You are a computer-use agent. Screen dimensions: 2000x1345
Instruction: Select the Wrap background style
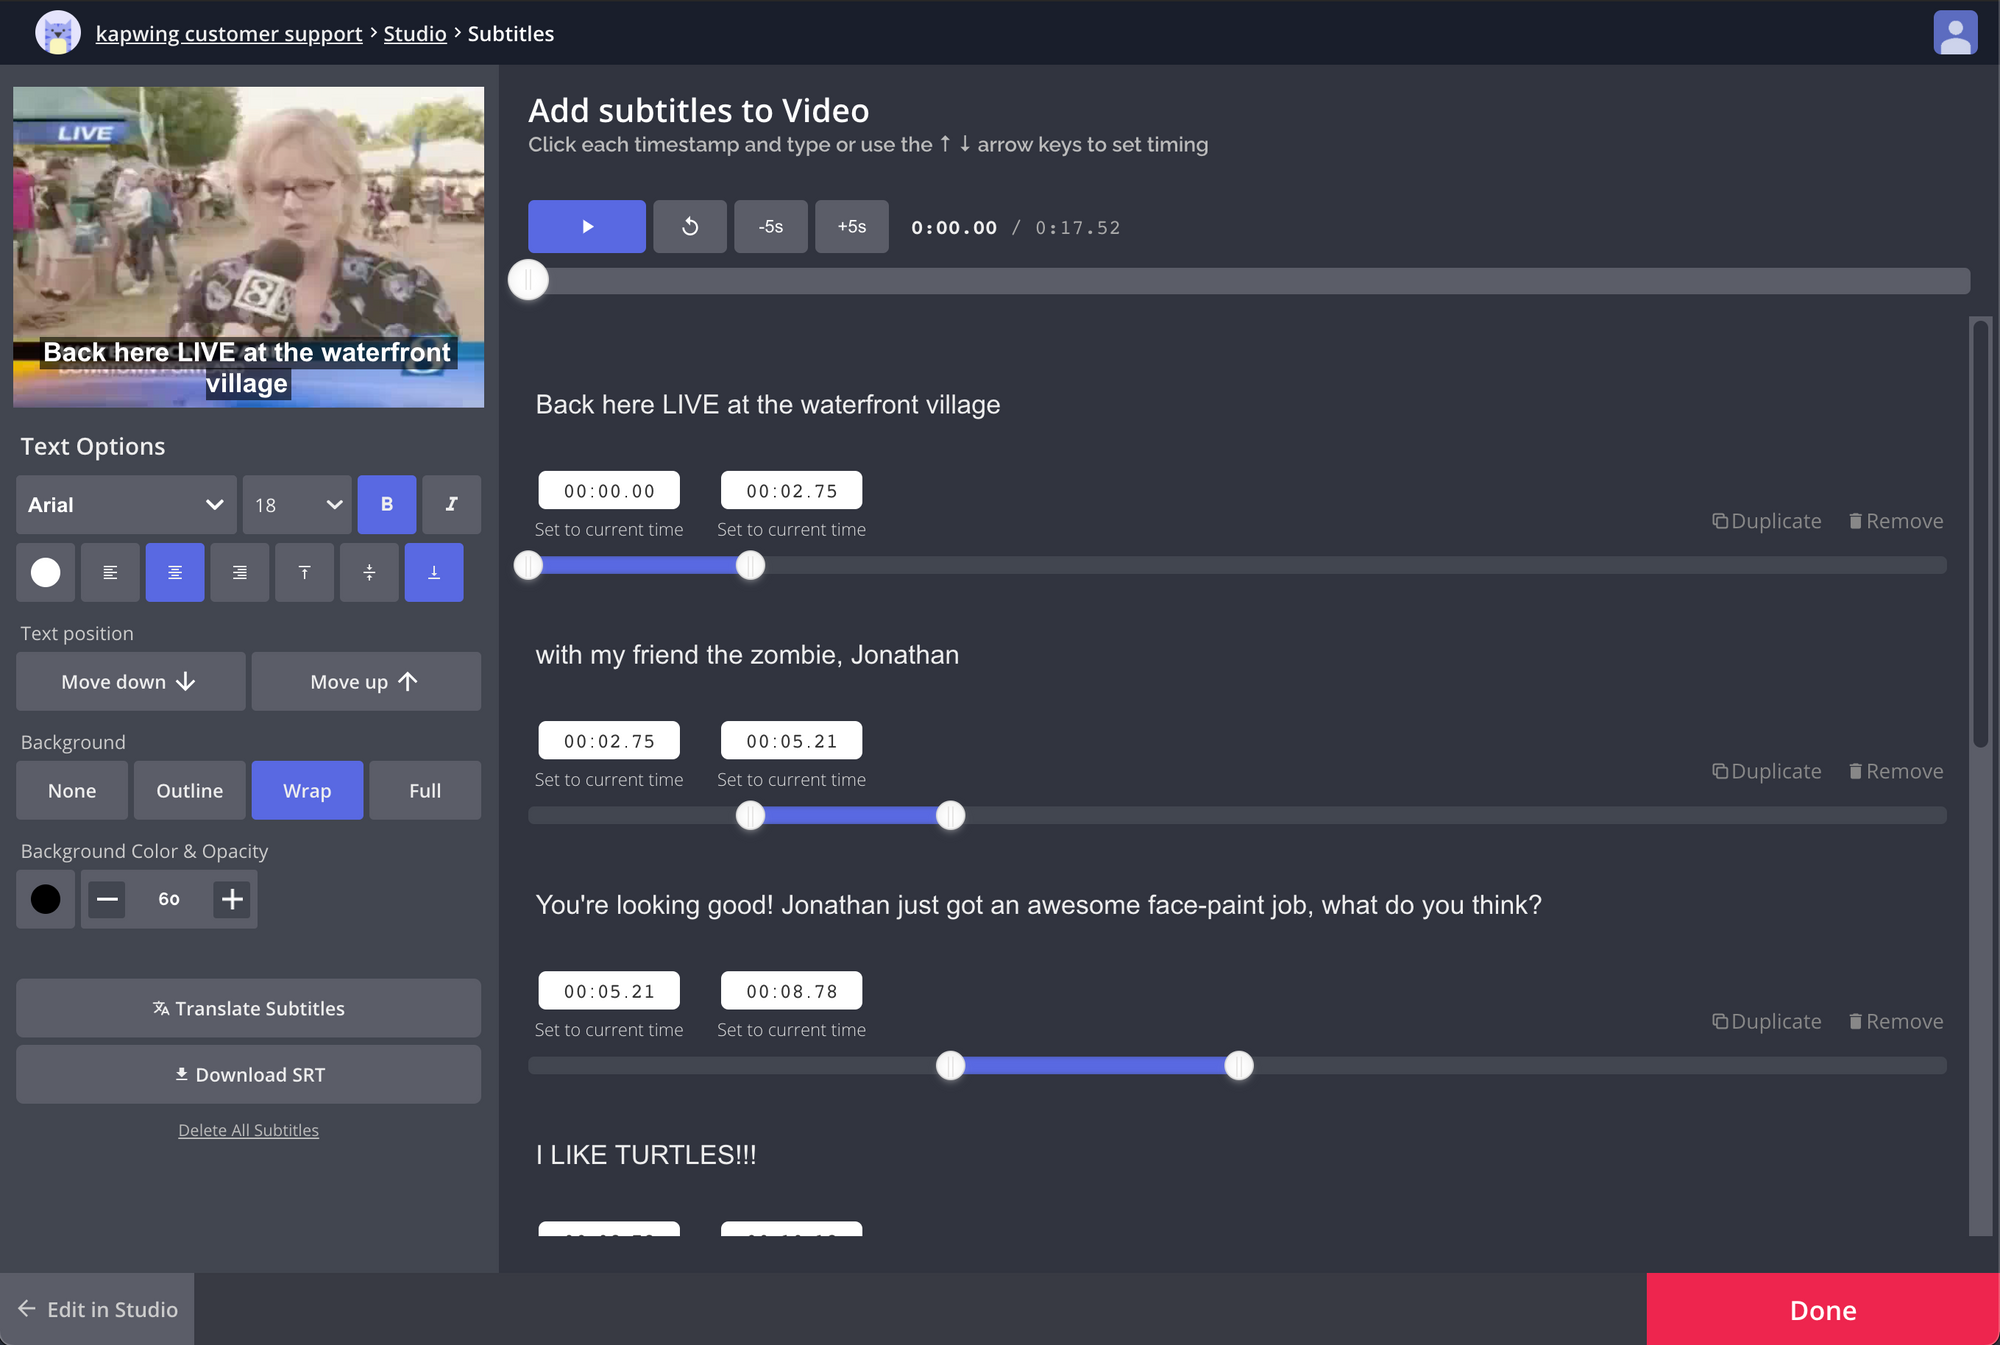(307, 790)
